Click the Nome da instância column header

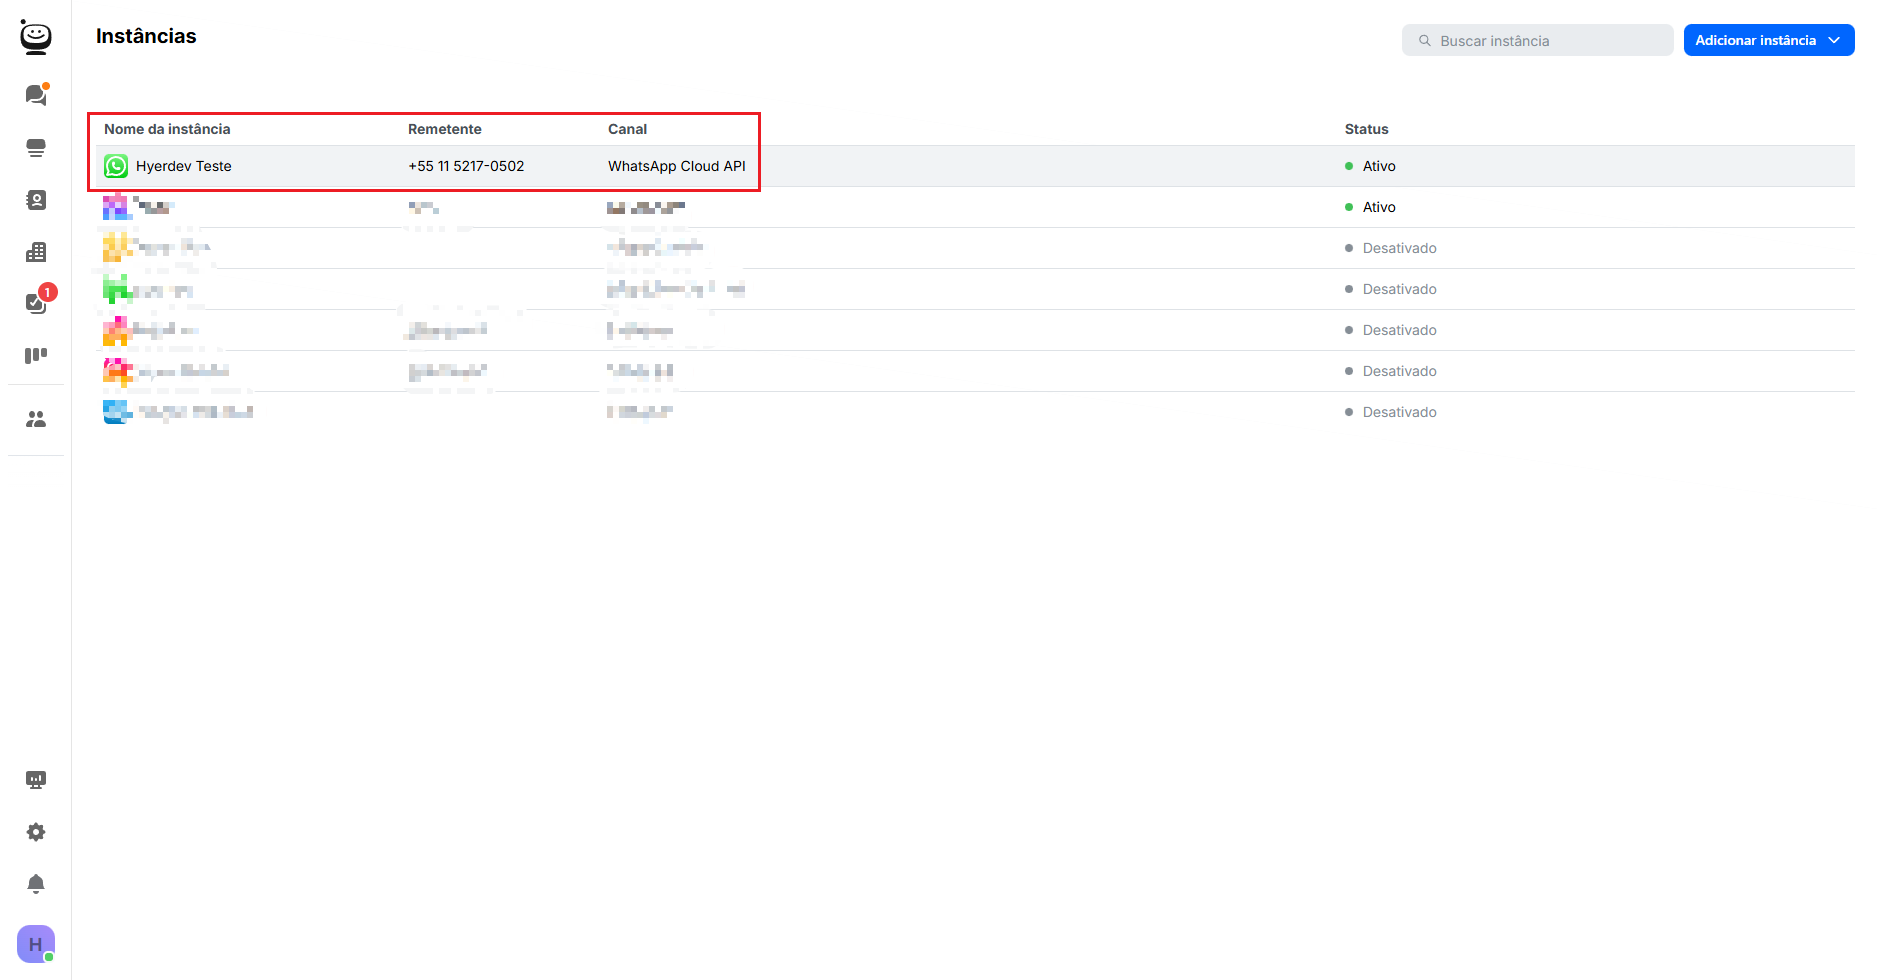pos(167,129)
